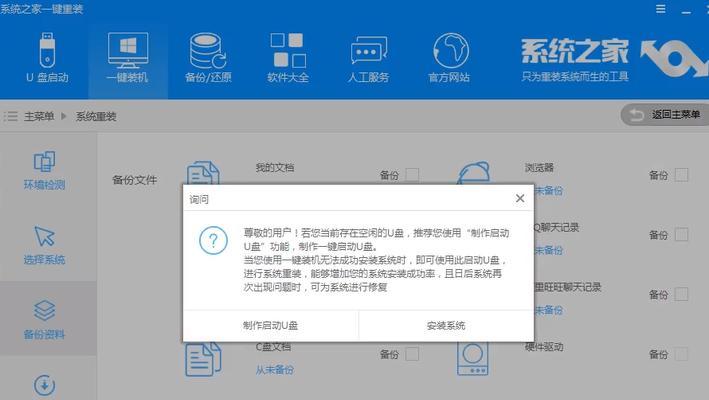Click the 硬件驱动 hard drive icon
The width and height of the screenshot is (709, 400).
(473, 359)
